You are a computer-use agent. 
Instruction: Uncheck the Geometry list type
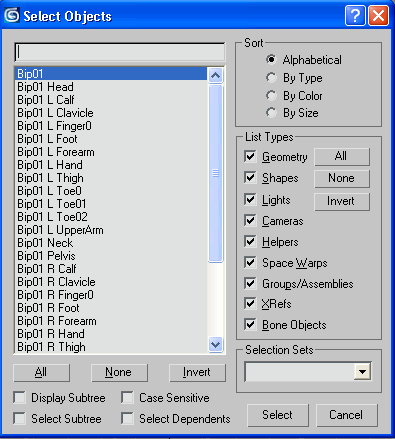click(250, 156)
